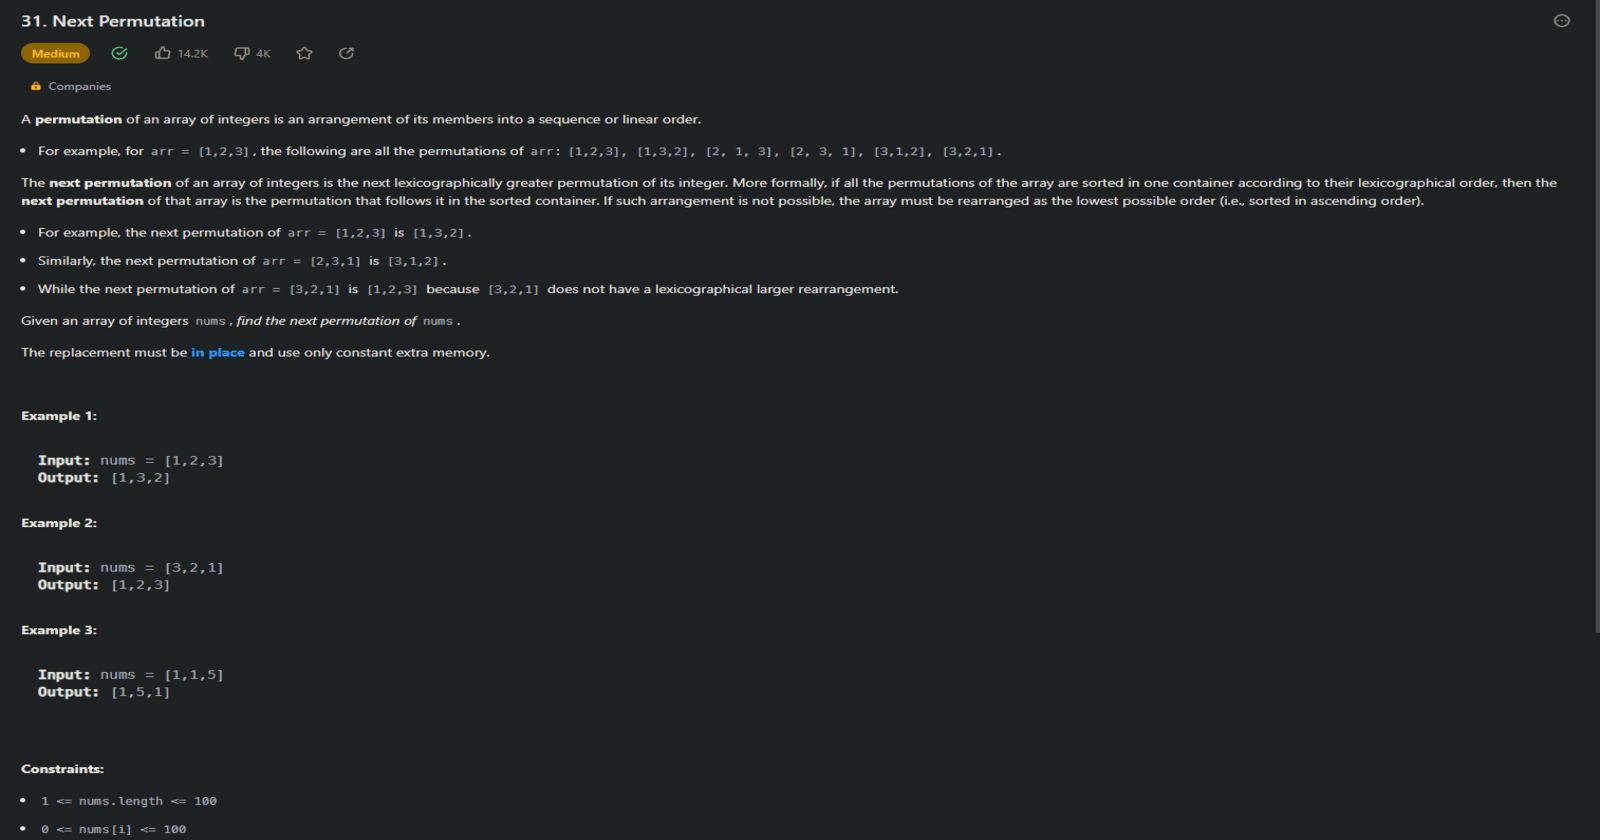Screen dimensions: 1600x840
Task: Click the Example 1 input [1,2,3]
Action: click(194, 461)
